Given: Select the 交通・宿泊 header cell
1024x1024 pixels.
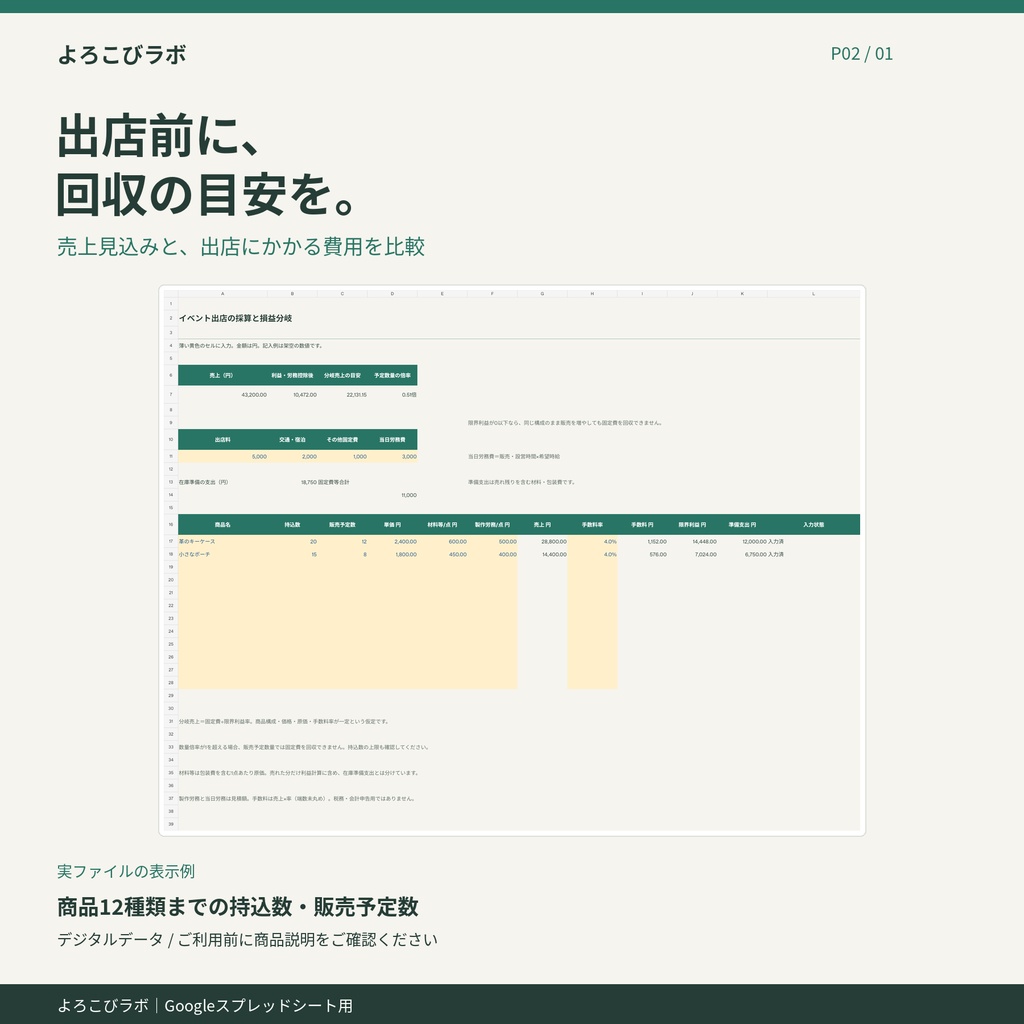Looking at the screenshot, I should click(x=292, y=440).
